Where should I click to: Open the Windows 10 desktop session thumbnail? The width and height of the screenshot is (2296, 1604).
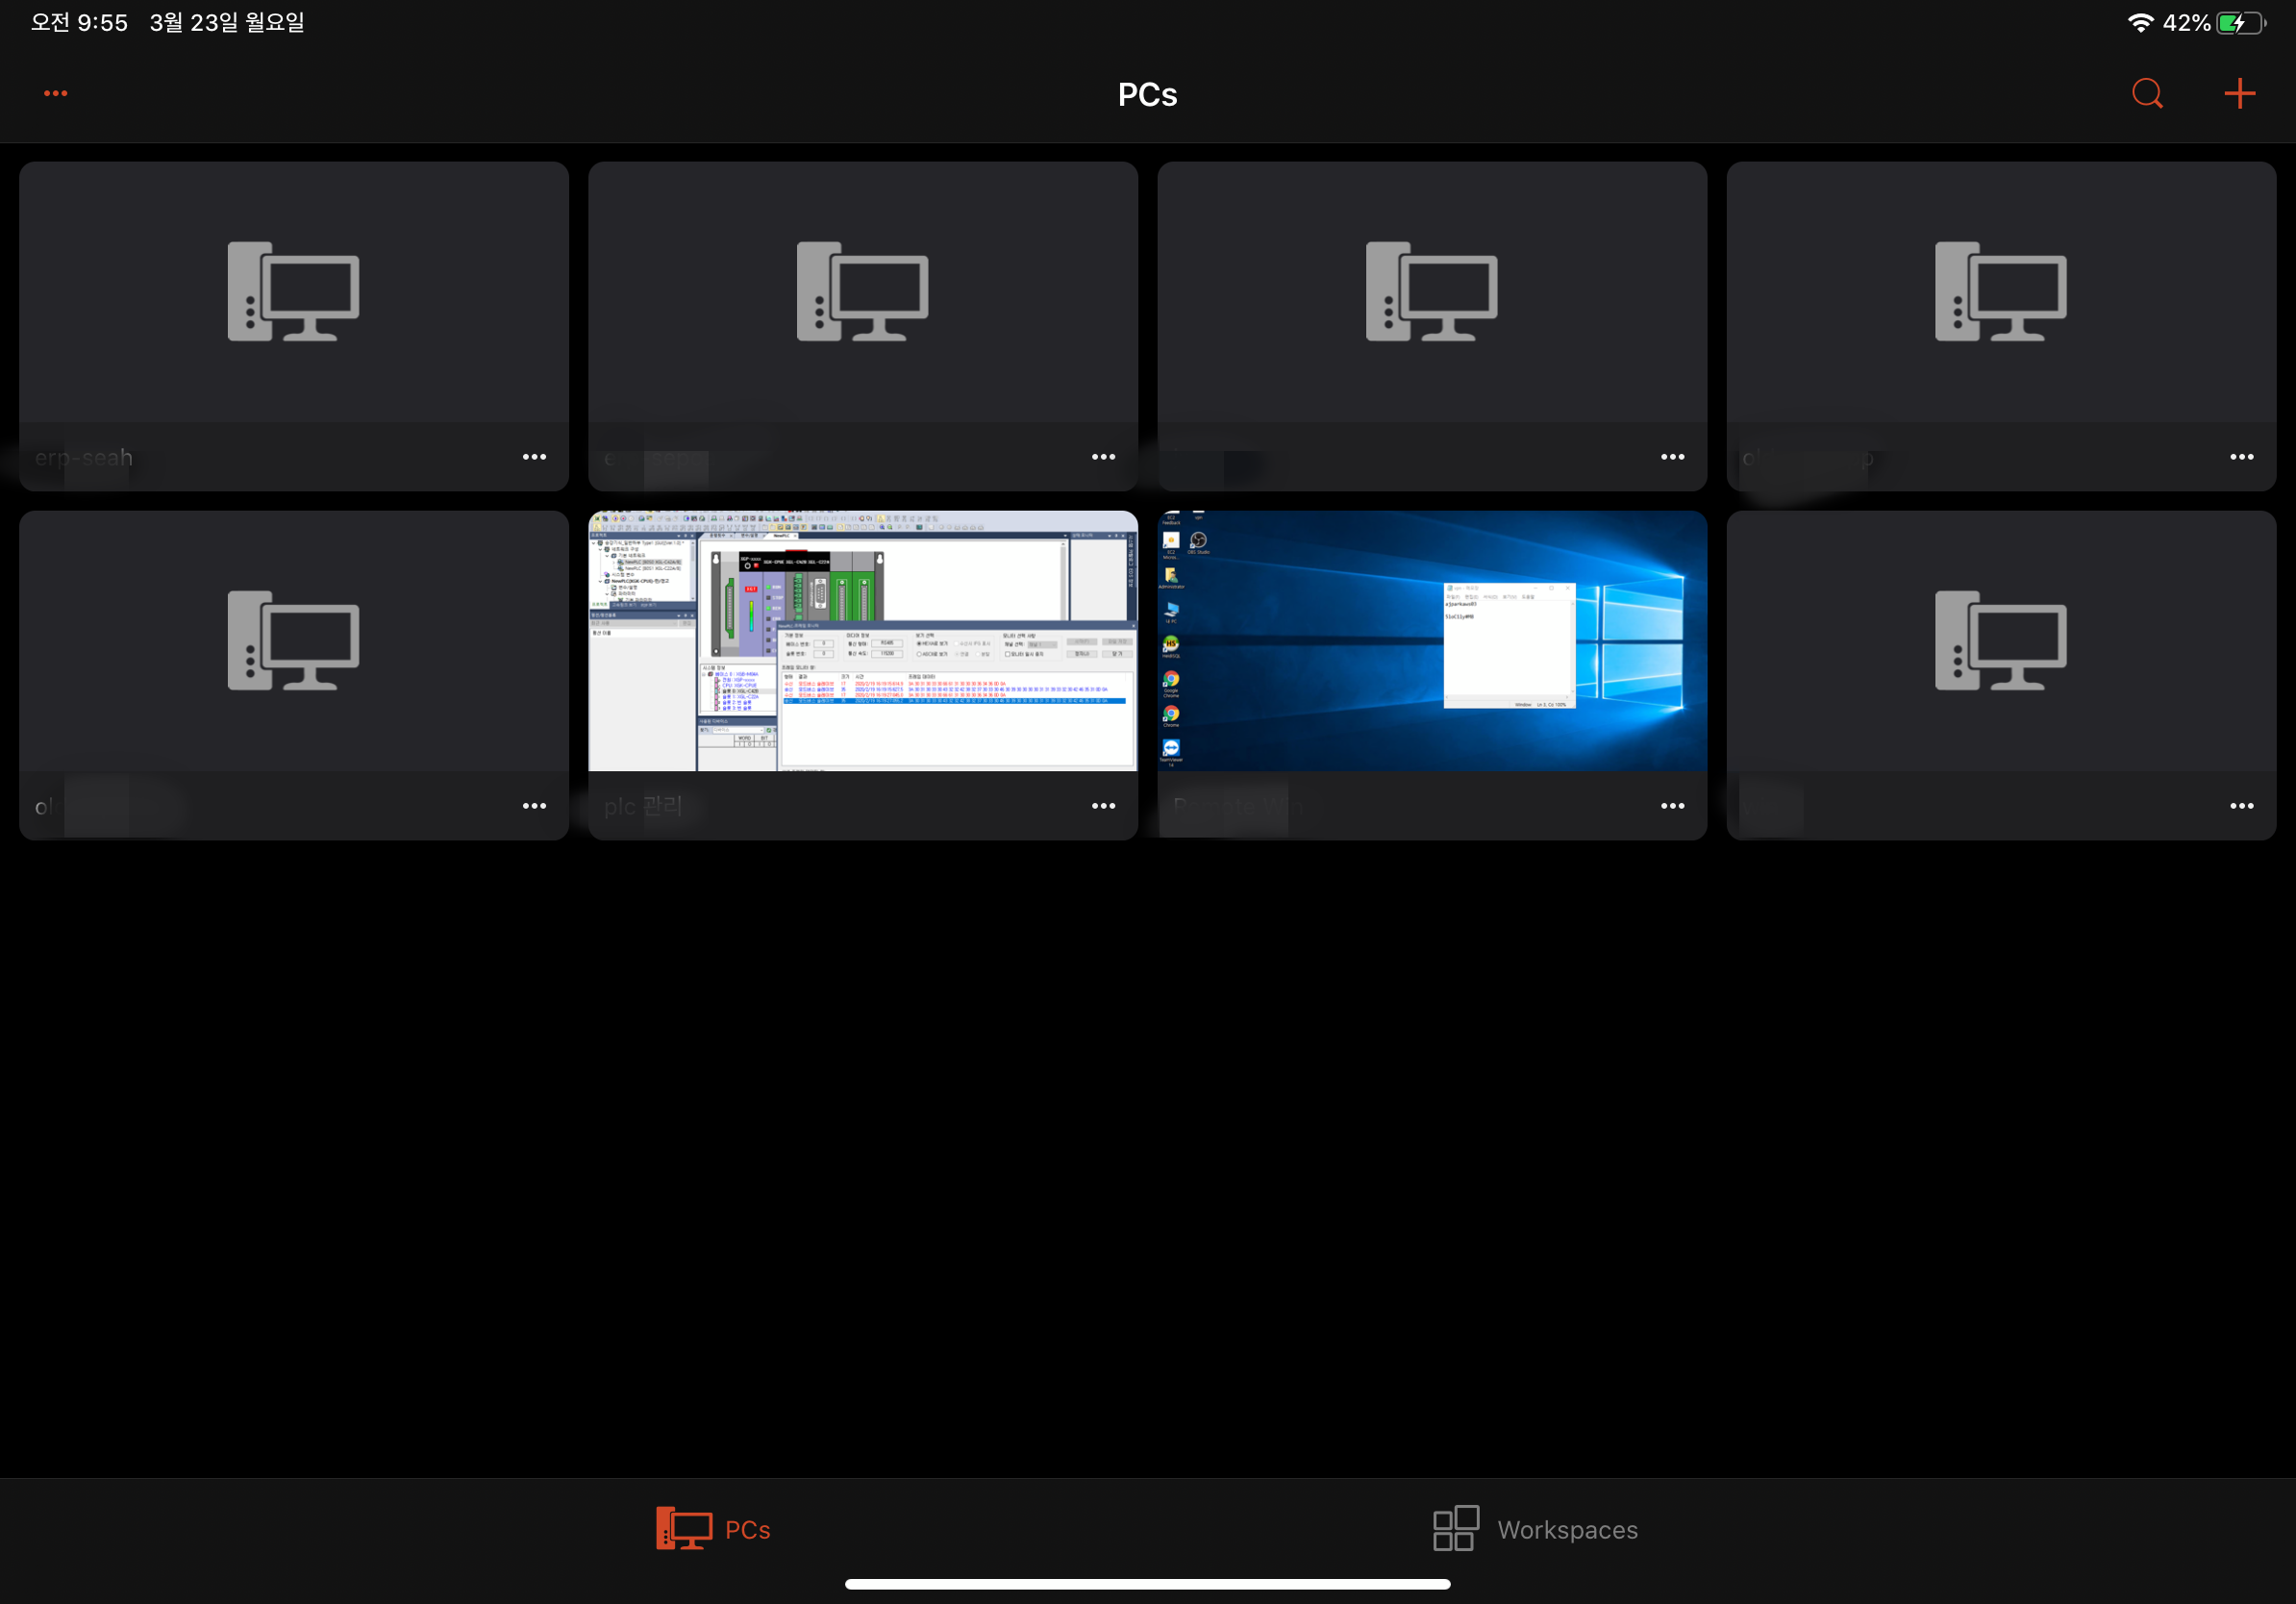pos(1431,641)
